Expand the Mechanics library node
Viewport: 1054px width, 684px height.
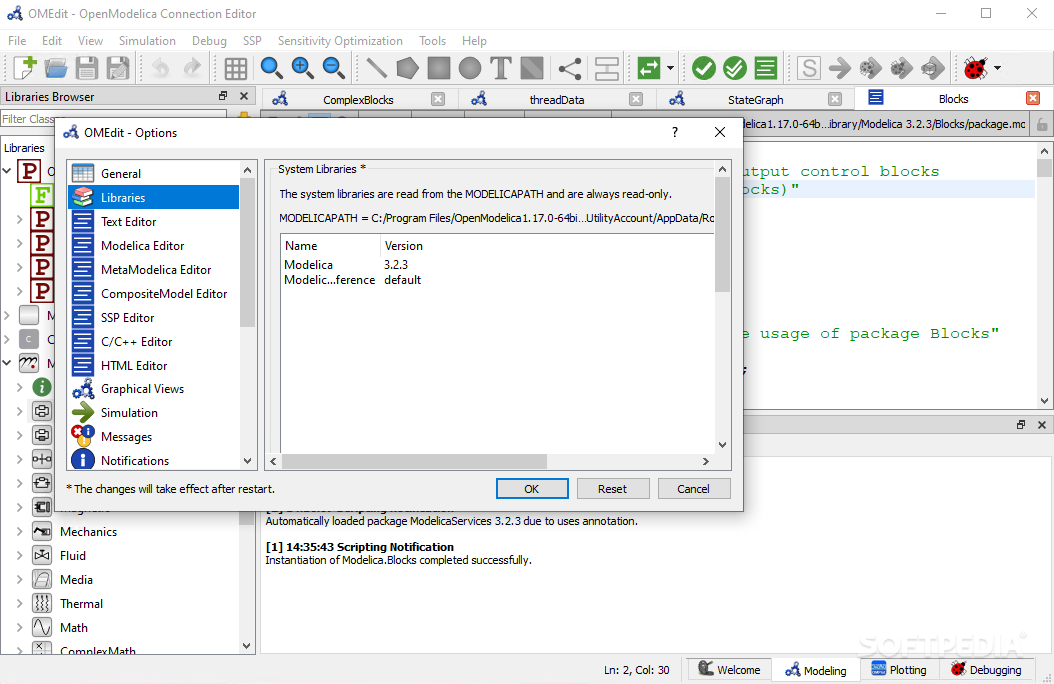coord(19,531)
